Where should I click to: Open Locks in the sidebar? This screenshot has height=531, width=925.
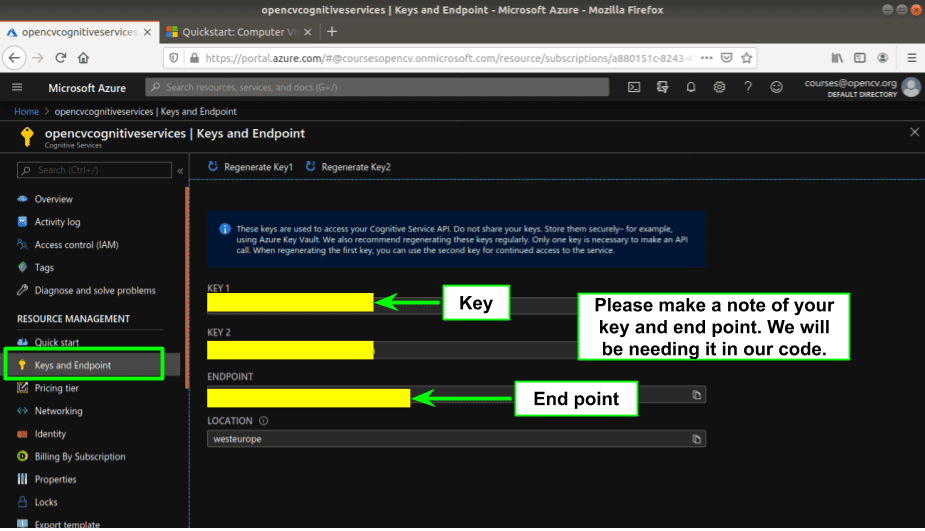click(45, 502)
